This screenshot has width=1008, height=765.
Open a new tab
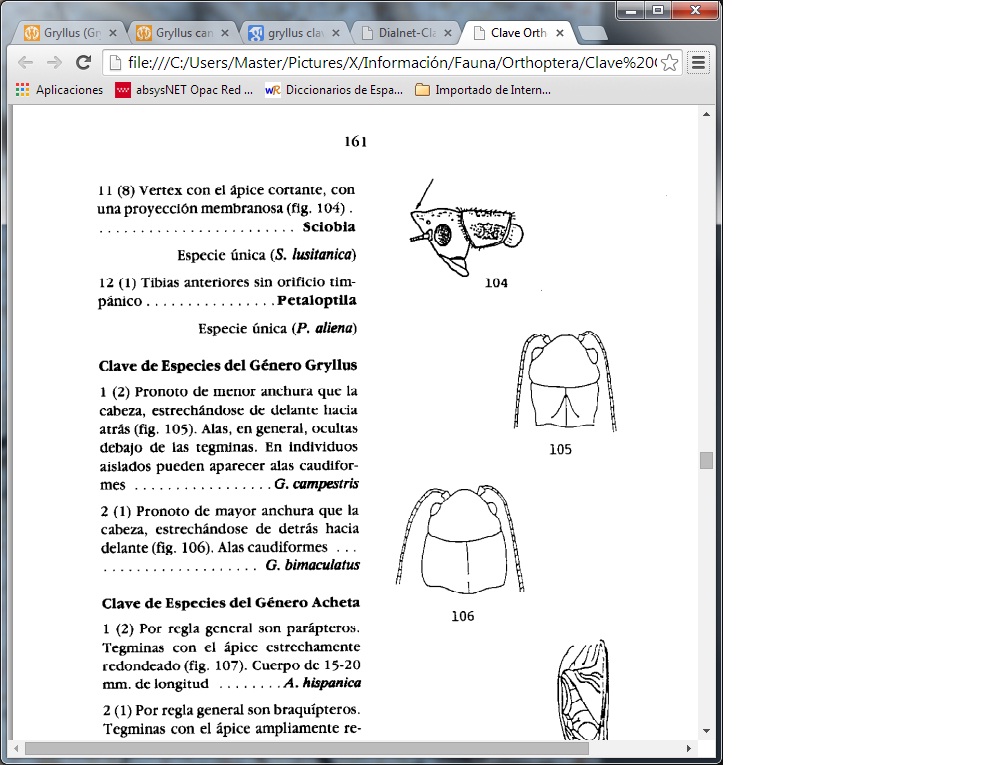click(x=592, y=33)
